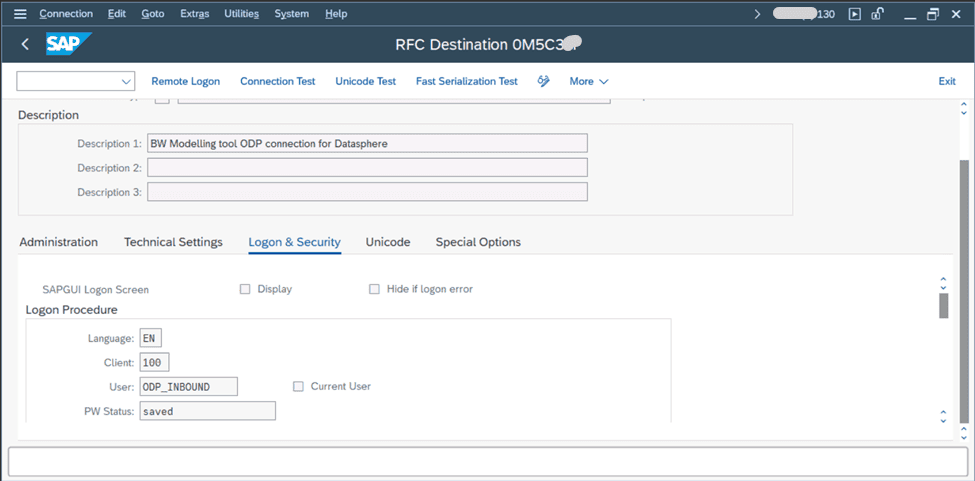The image size is (975, 481).
Task: Click the lock icon in title bar
Action: (877, 14)
